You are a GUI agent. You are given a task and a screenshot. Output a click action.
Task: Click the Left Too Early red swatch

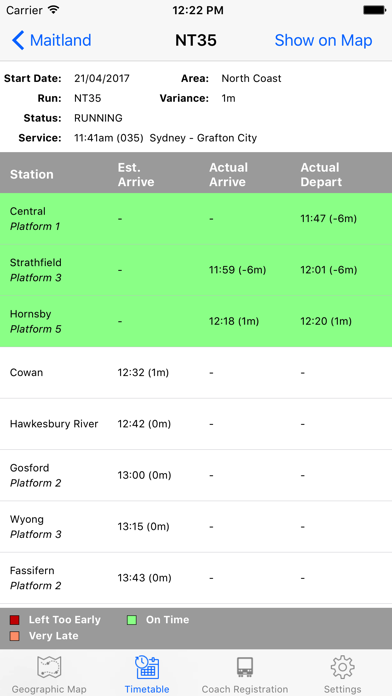click(15, 620)
